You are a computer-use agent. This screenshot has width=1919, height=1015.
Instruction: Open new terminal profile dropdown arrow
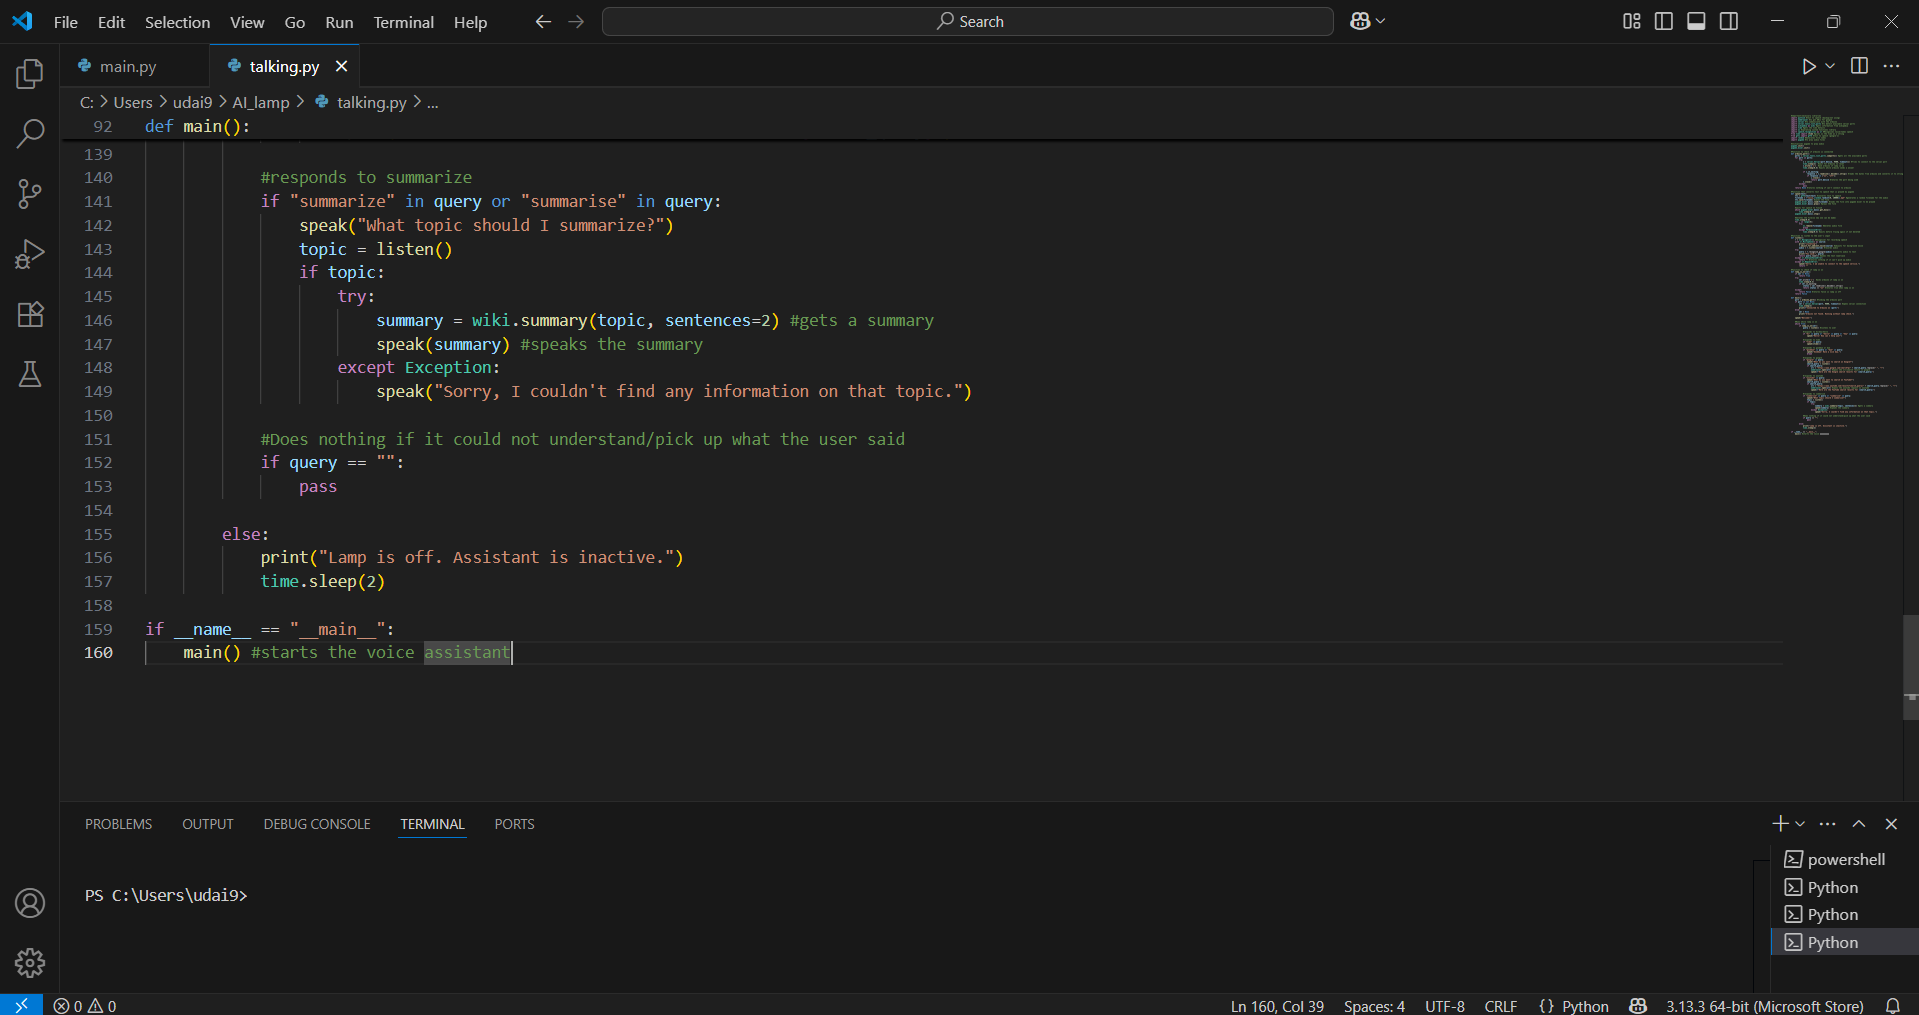coord(1800,824)
